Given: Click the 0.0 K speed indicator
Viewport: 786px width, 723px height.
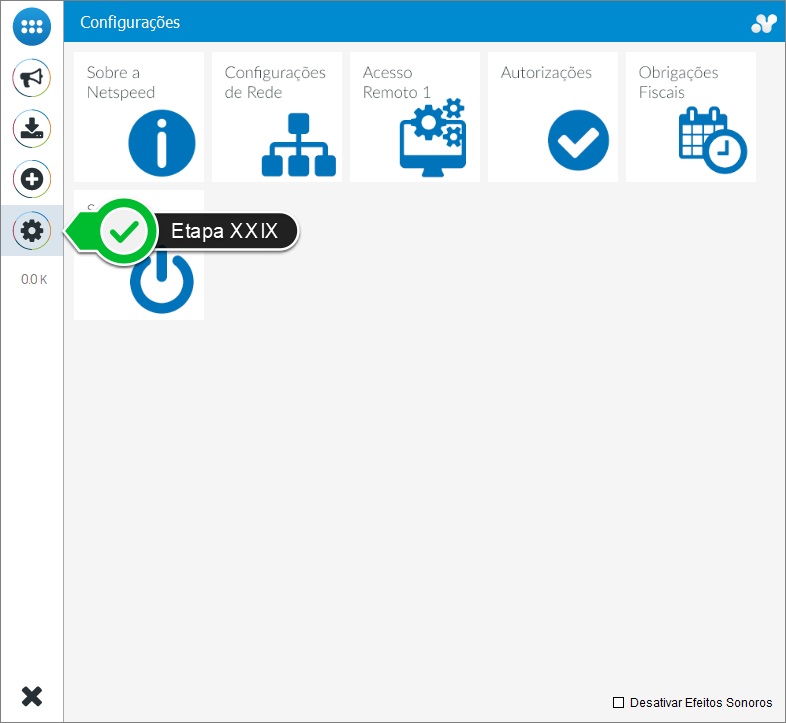Looking at the screenshot, I should [x=34, y=279].
